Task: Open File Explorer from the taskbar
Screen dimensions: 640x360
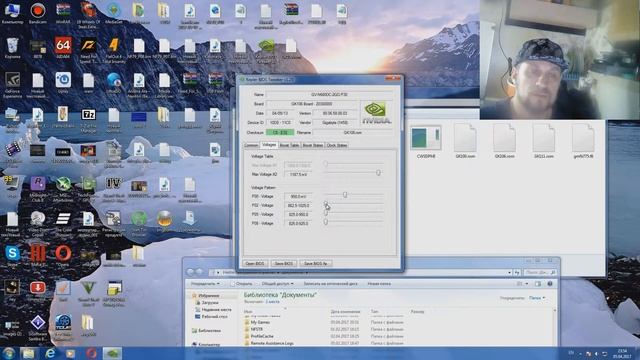Action: [x=28, y=353]
